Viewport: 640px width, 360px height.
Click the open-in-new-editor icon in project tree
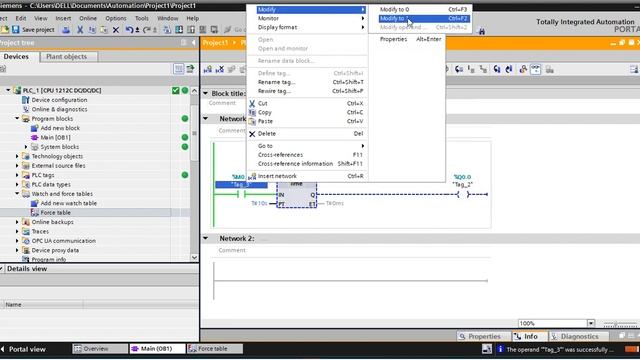[x=190, y=69]
